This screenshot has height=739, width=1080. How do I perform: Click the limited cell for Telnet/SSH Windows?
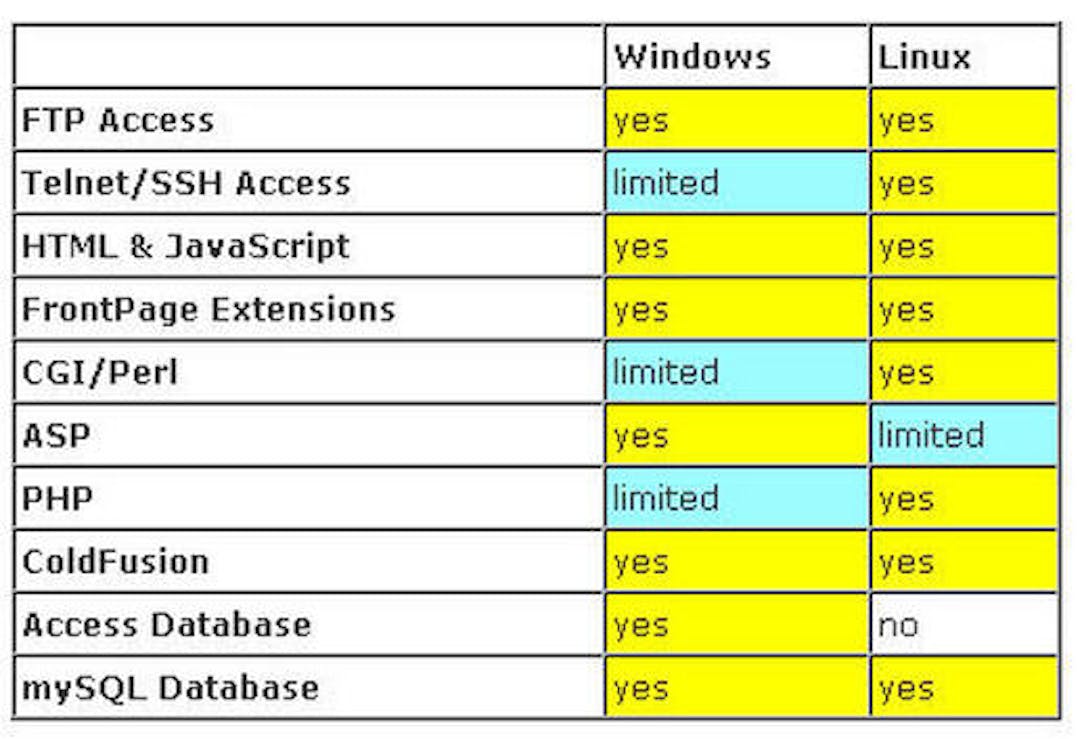(x=736, y=183)
